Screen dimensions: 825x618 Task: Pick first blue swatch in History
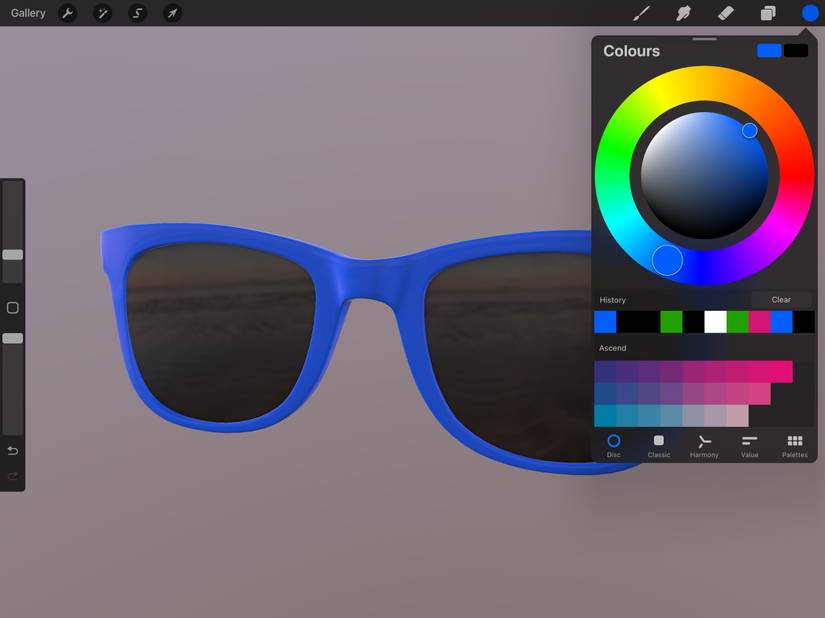tap(605, 322)
